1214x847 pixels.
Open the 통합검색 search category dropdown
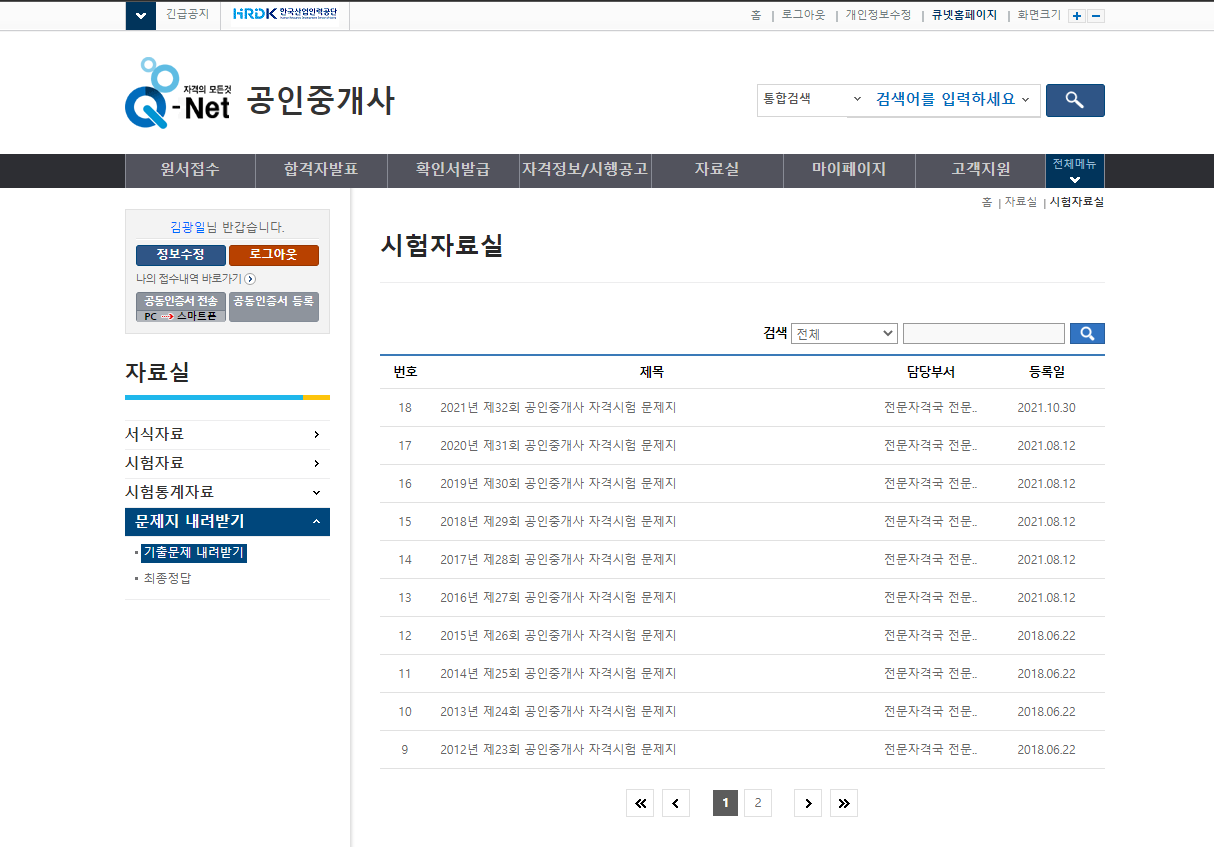click(x=810, y=100)
